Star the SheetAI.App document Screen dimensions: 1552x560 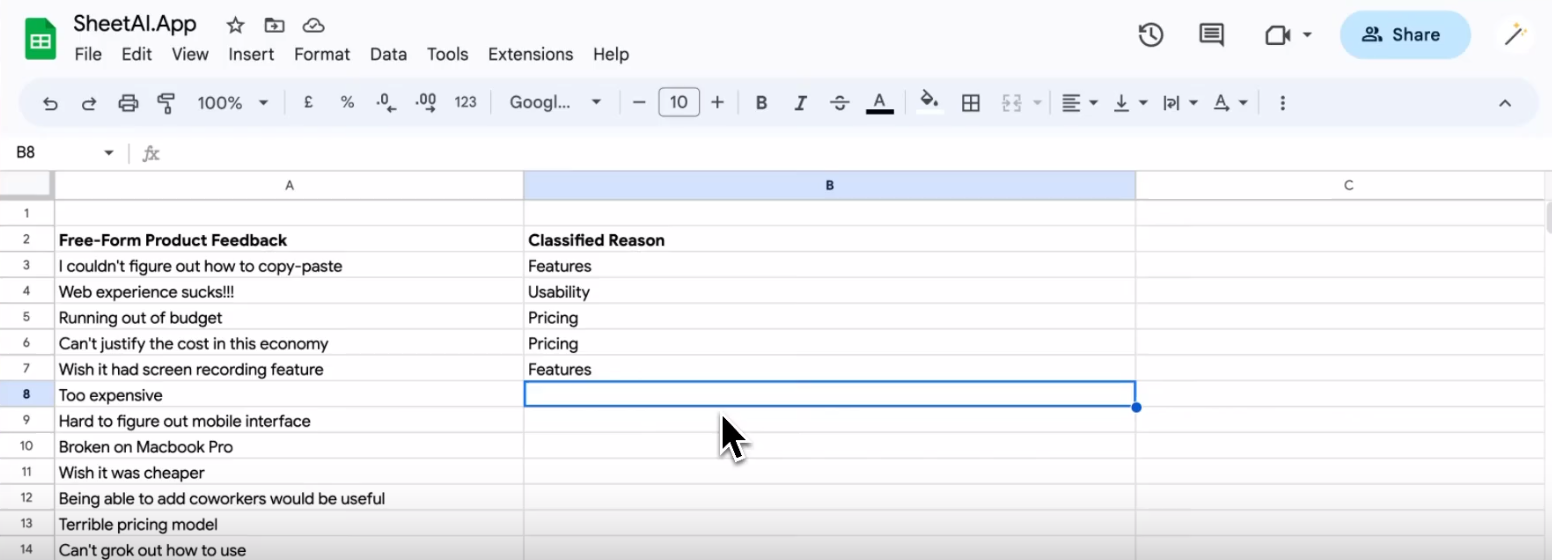(235, 25)
